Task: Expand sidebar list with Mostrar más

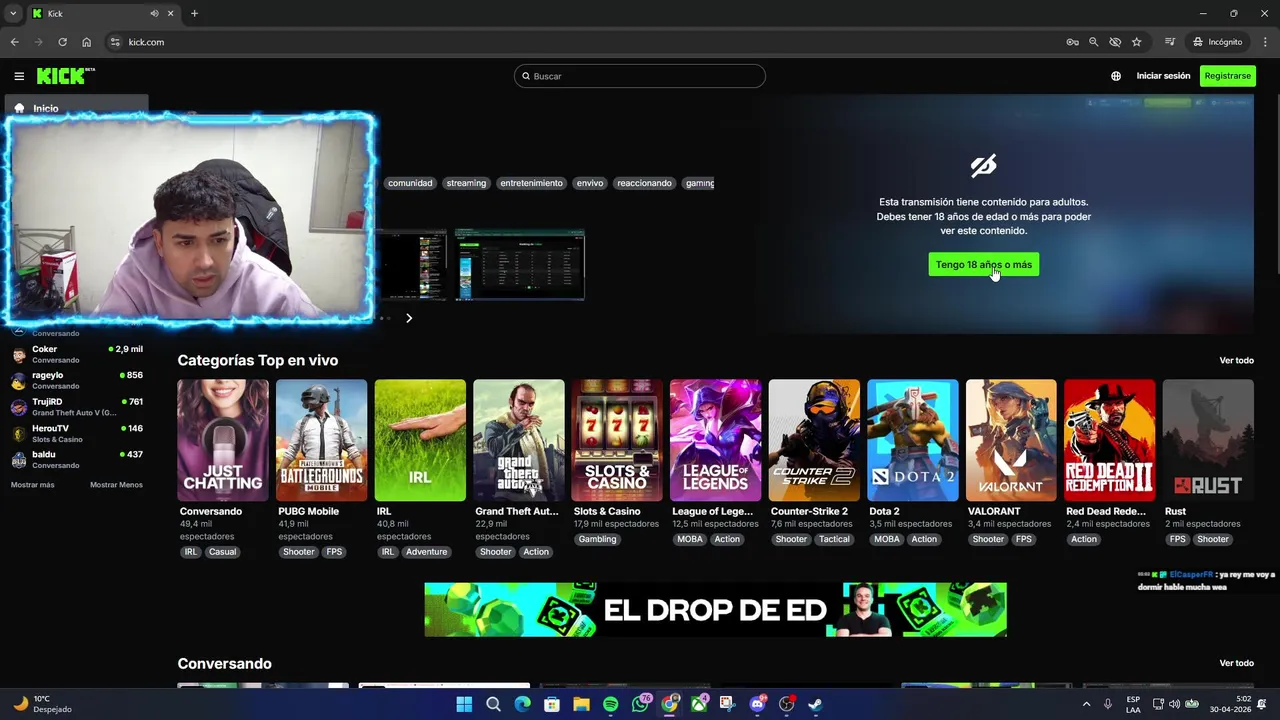Action: pos(33,485)
